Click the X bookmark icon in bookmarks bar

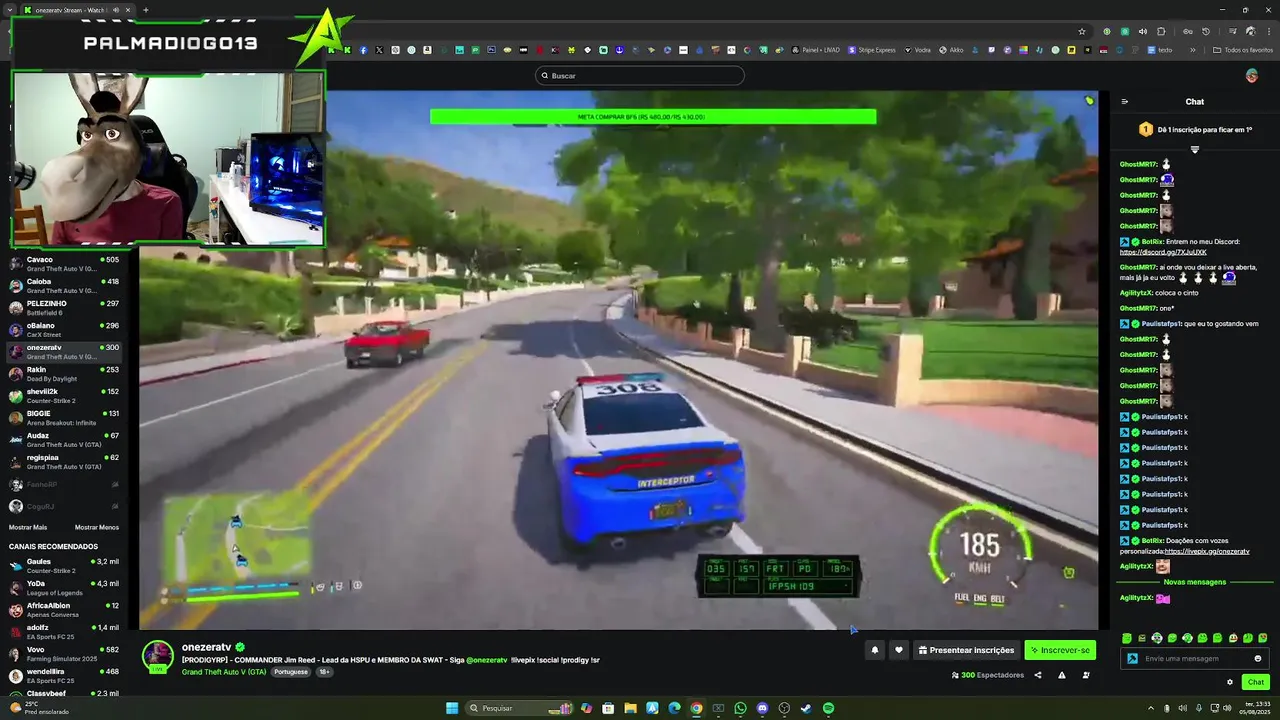(x=379, y=50)
